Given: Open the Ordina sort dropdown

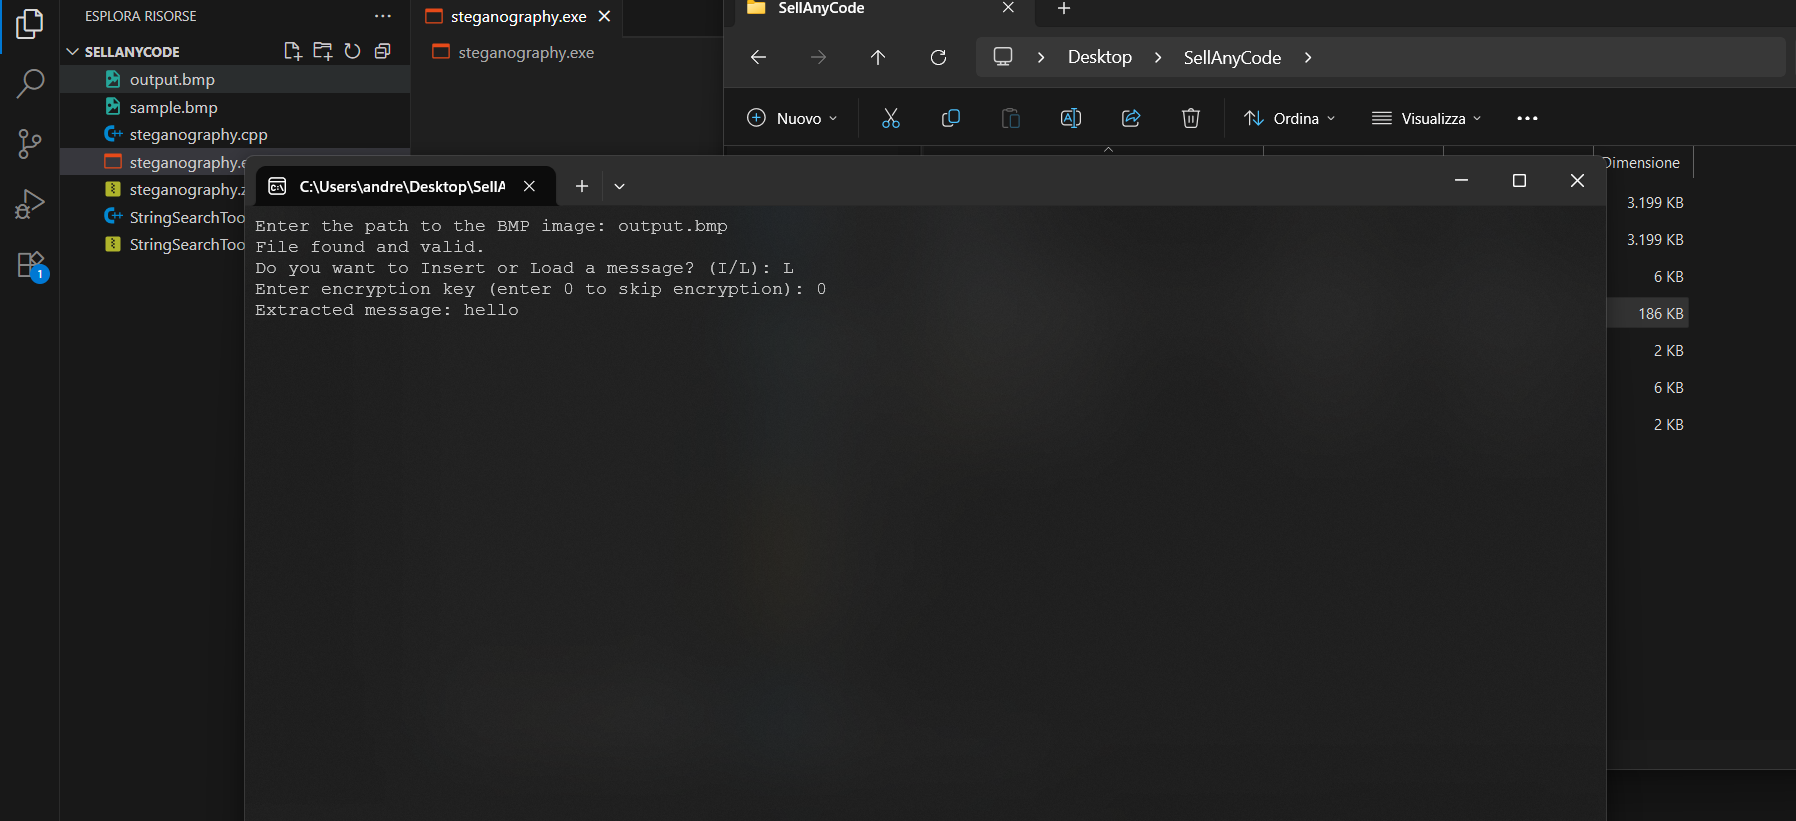Looking at the screenshot, I should (x=1289, y=118).
